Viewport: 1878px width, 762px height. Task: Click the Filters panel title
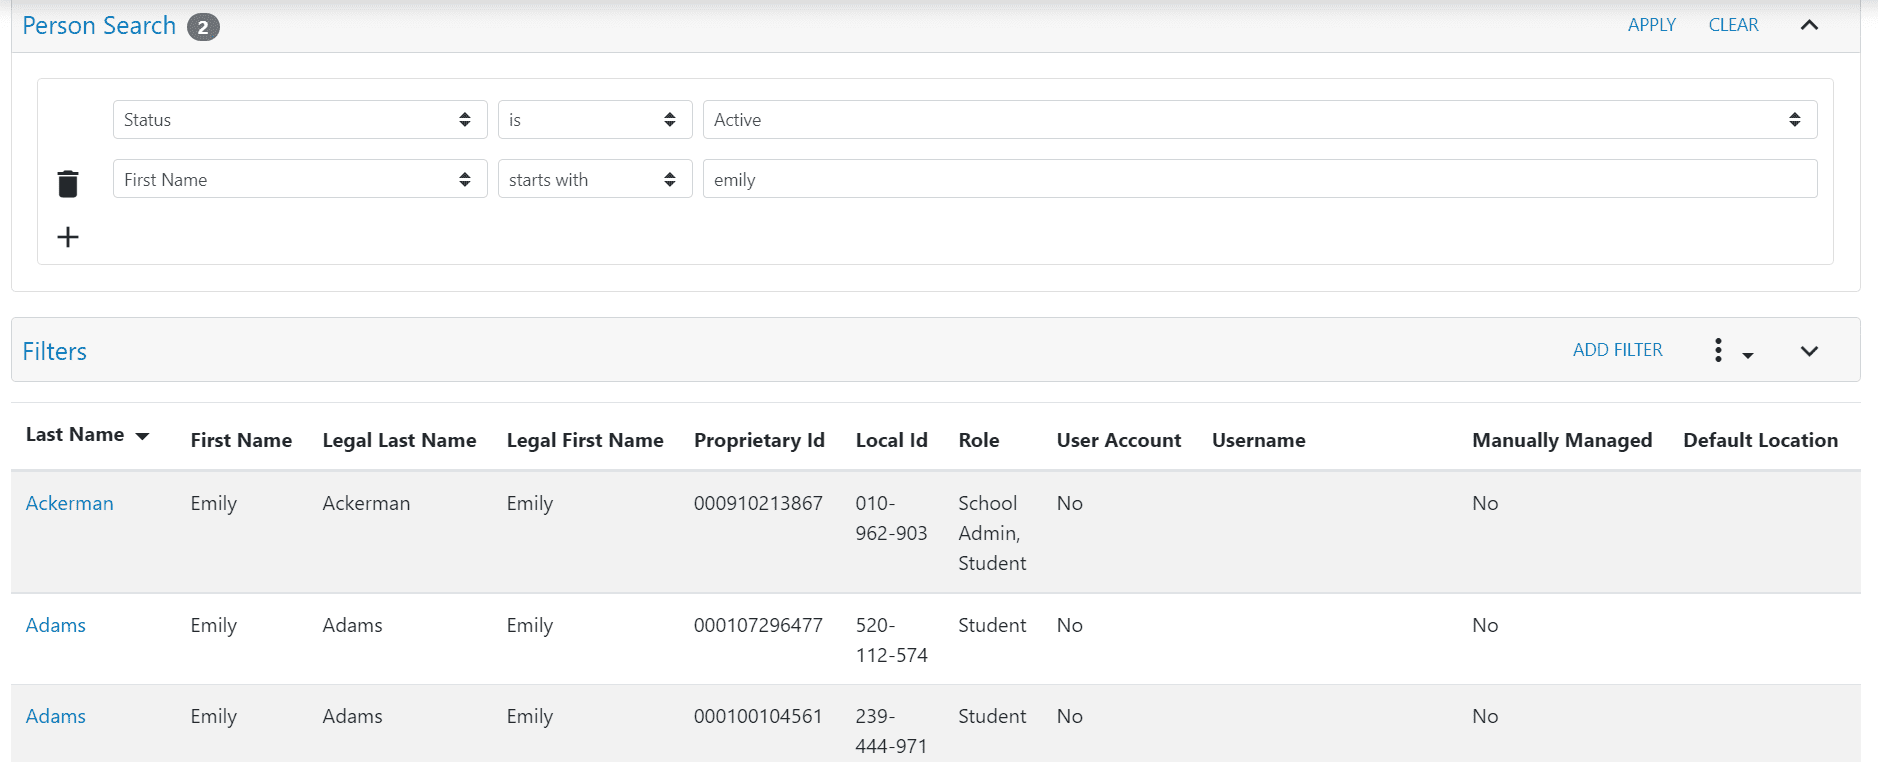55,352
